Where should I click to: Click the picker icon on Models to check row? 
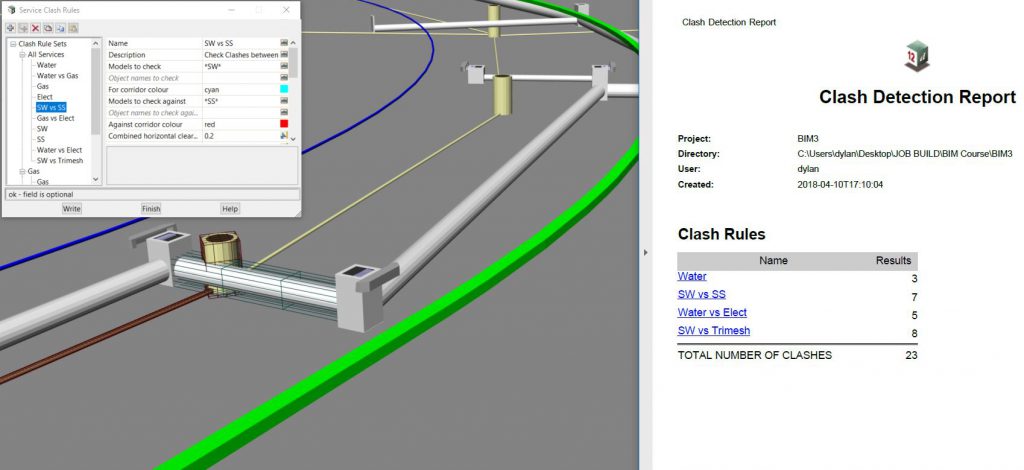(x=284, y=66)
